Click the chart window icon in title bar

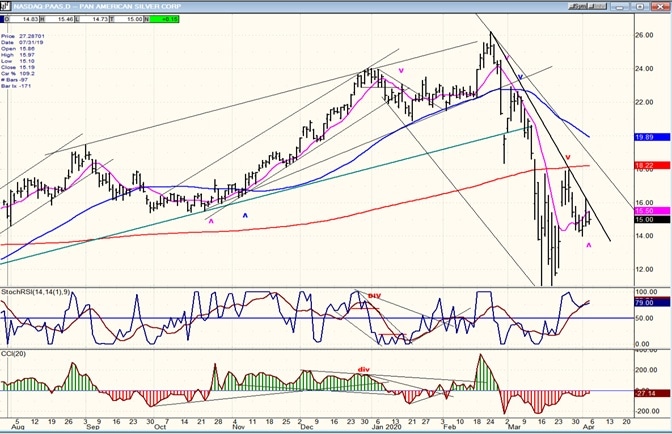[5, 6]
